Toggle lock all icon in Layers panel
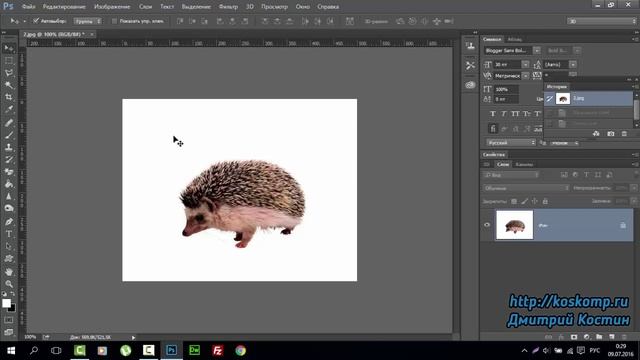The height and width of the screenshot is (360, 640). (545, 201)
